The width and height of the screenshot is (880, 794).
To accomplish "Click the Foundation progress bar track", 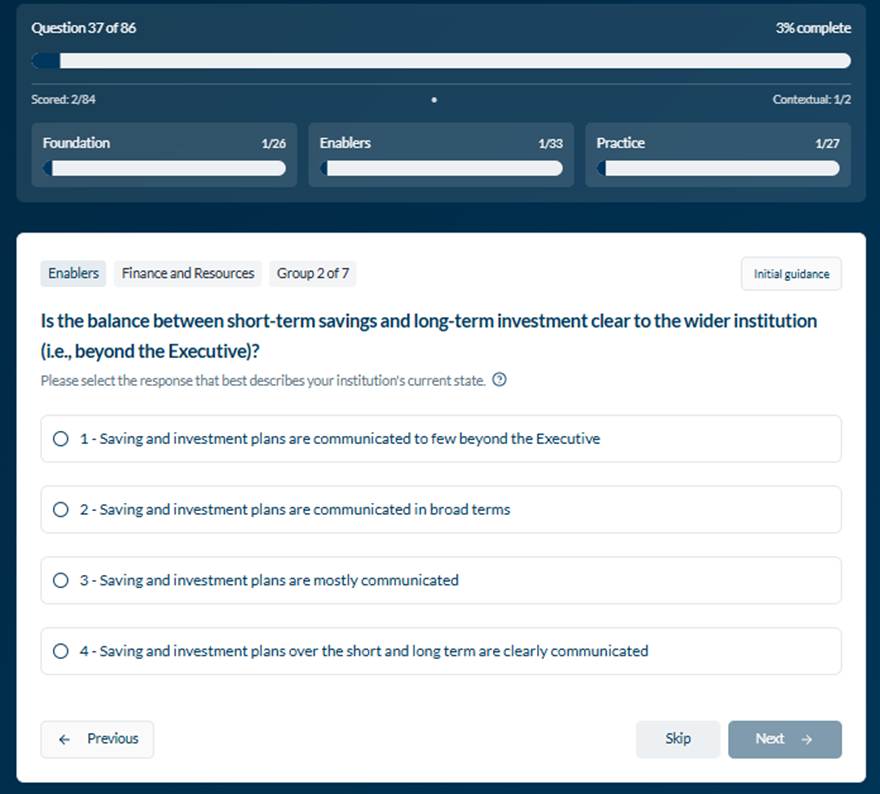I will coord(164,168).
